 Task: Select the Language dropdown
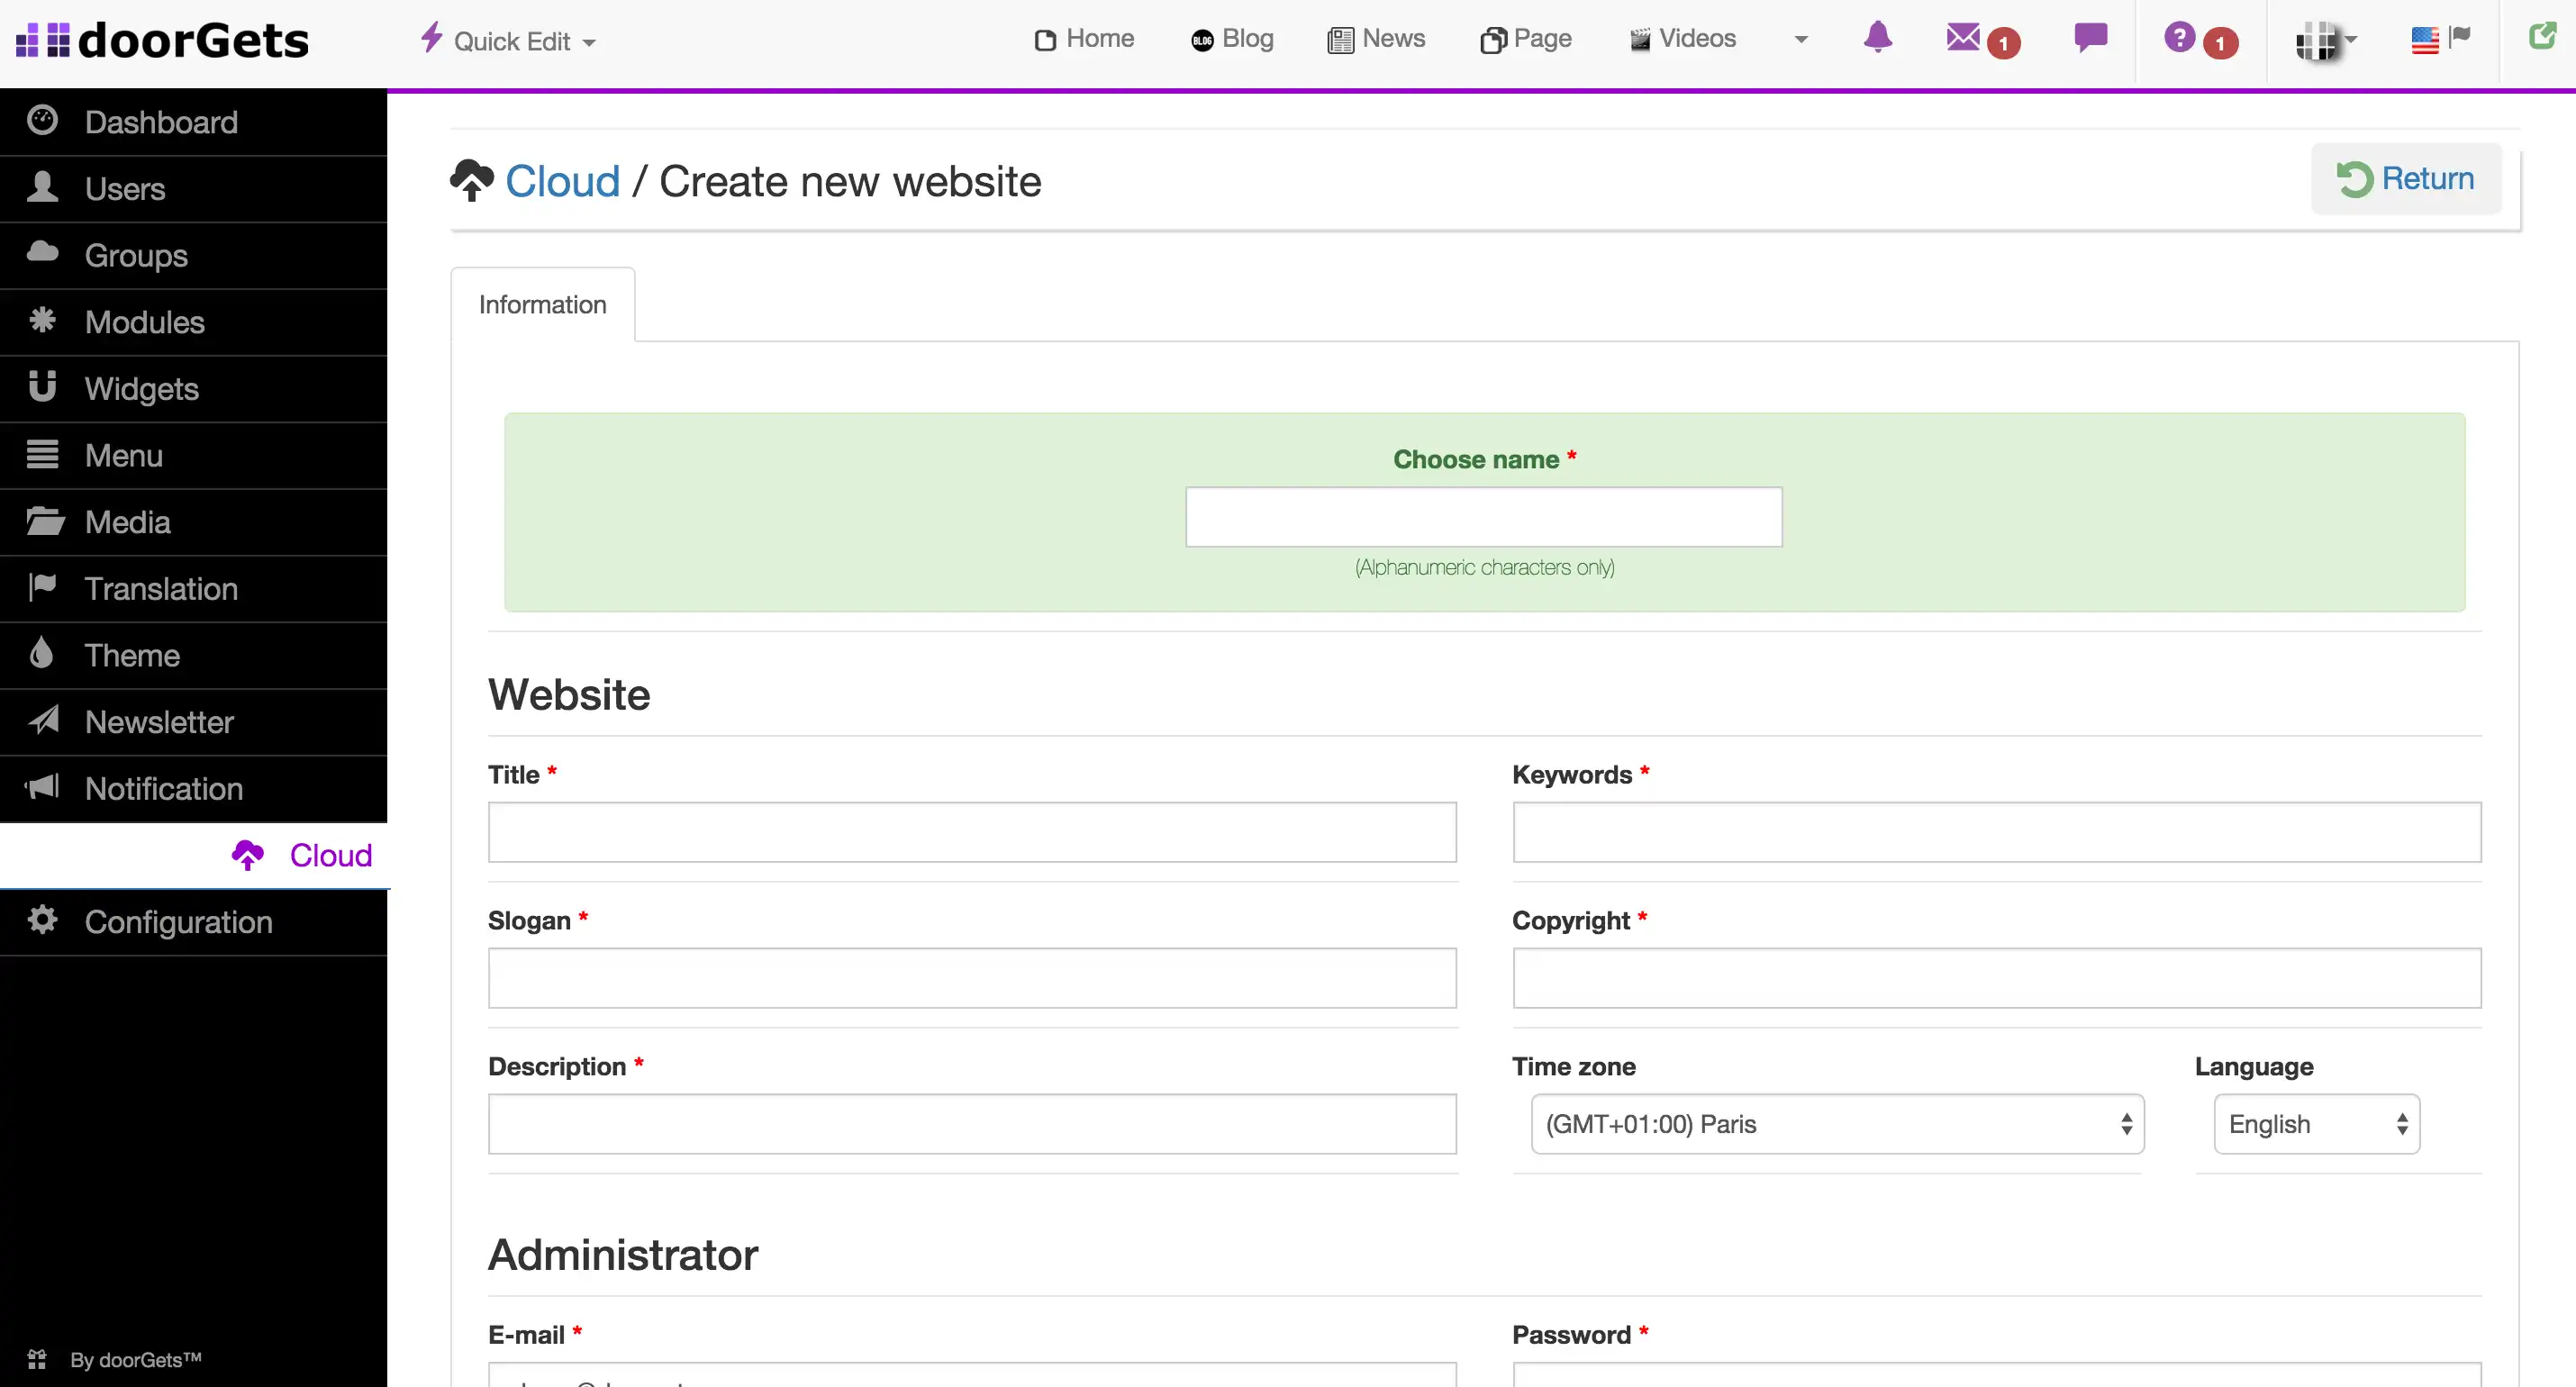pos(2317,1124)
